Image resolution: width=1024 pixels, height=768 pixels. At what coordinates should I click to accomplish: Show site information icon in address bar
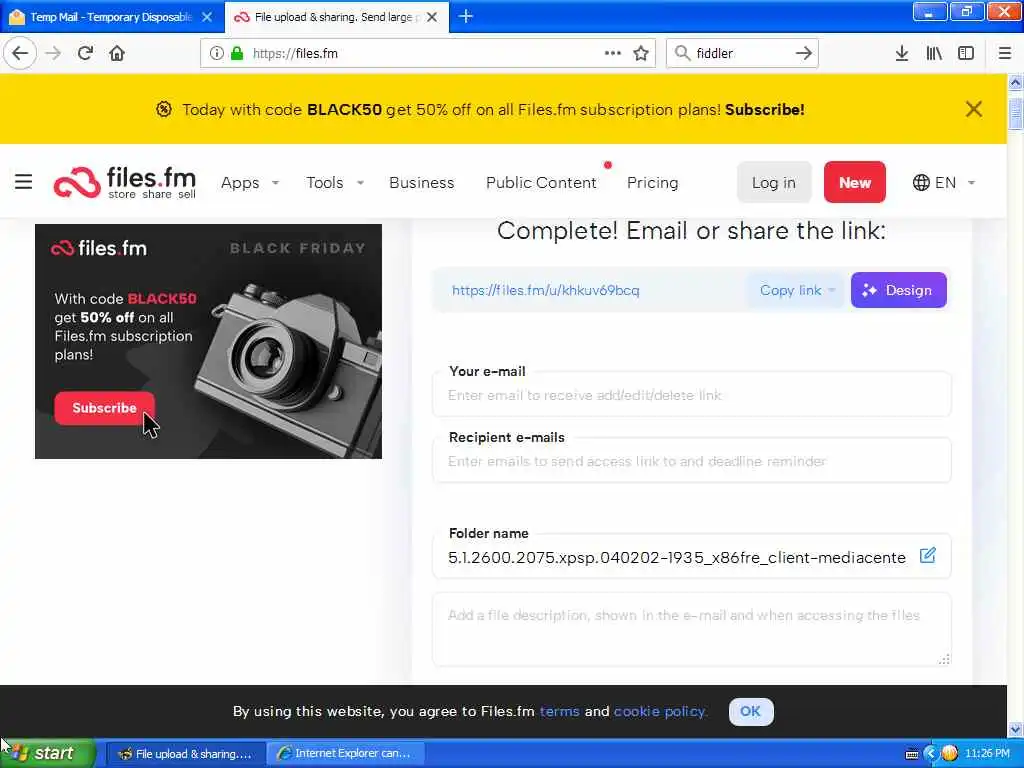coord(216,54)
